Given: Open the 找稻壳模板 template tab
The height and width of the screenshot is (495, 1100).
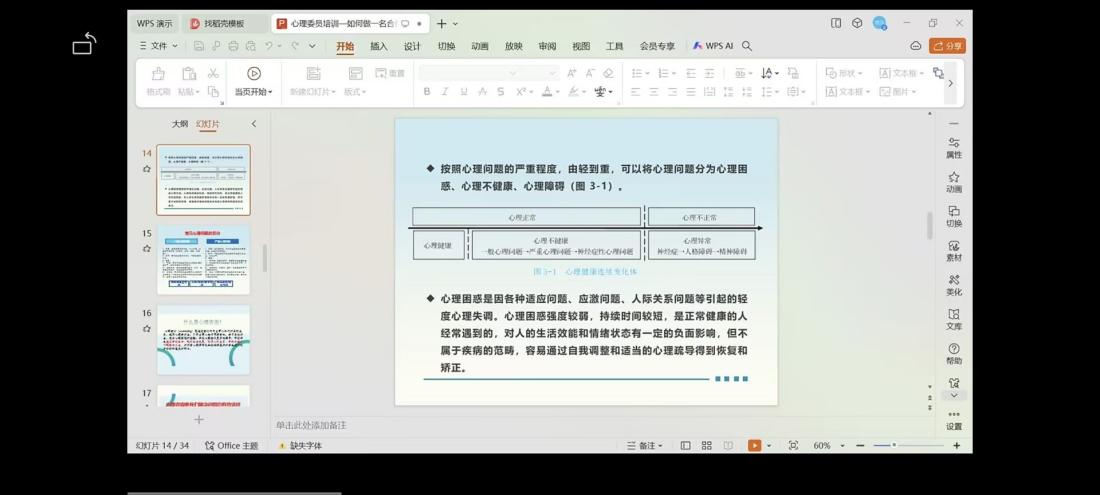Looking at the screenshot, I should pos(224,23).
